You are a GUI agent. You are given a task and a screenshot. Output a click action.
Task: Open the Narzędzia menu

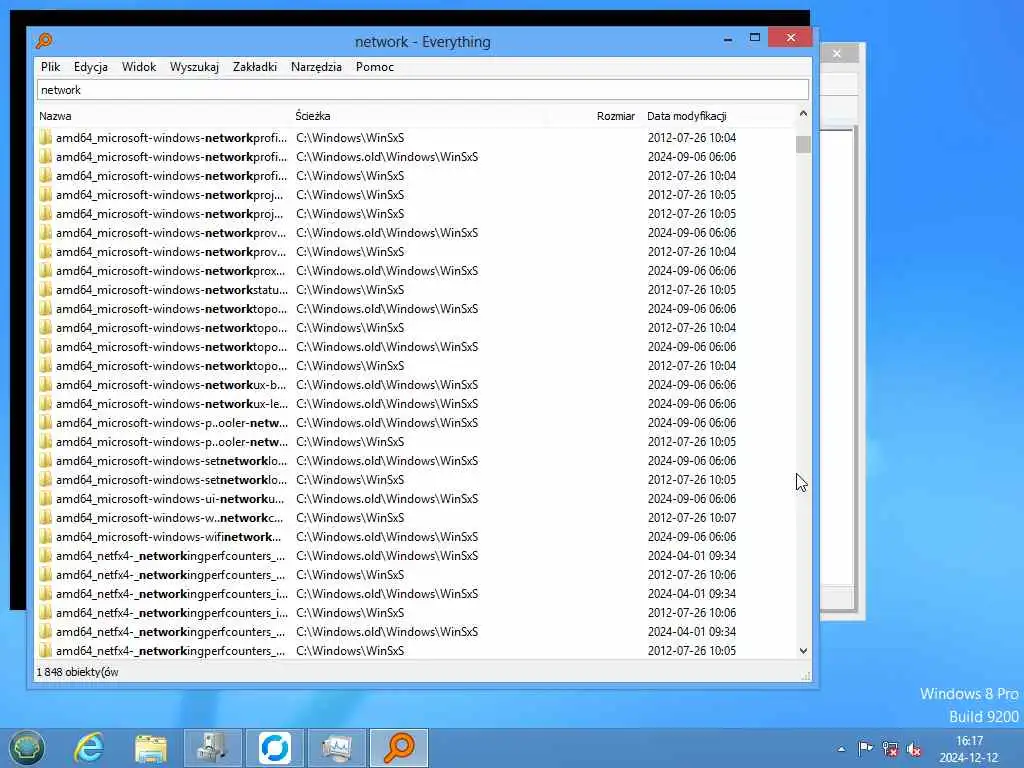point(316,67)
